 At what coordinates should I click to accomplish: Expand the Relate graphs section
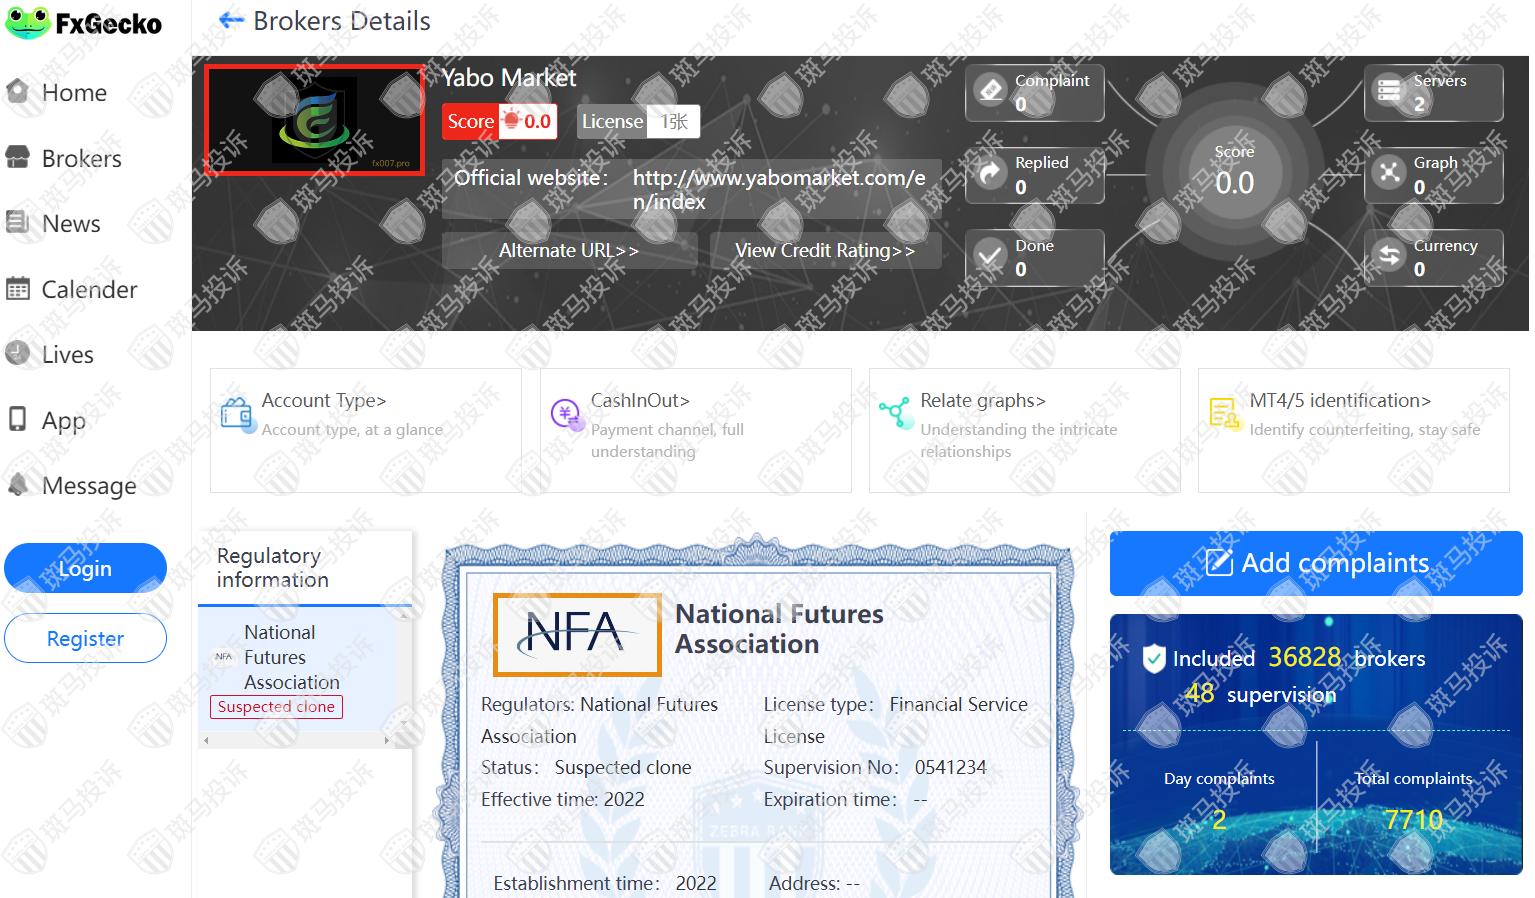point(1024,430)
